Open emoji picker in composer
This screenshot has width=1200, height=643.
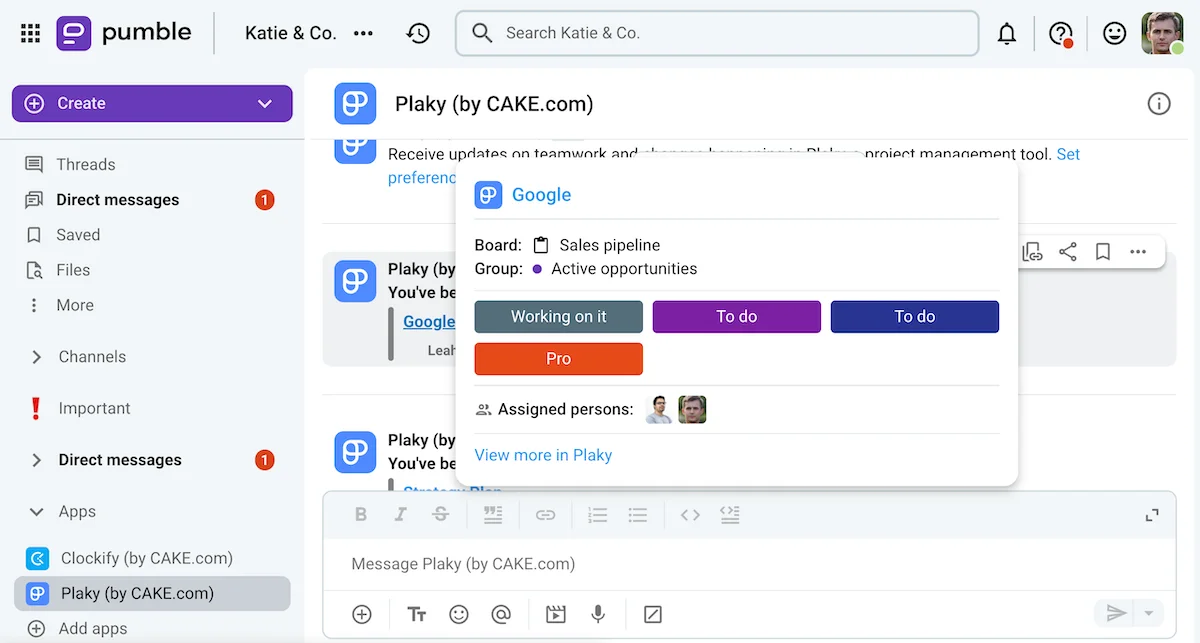(459, 614)
